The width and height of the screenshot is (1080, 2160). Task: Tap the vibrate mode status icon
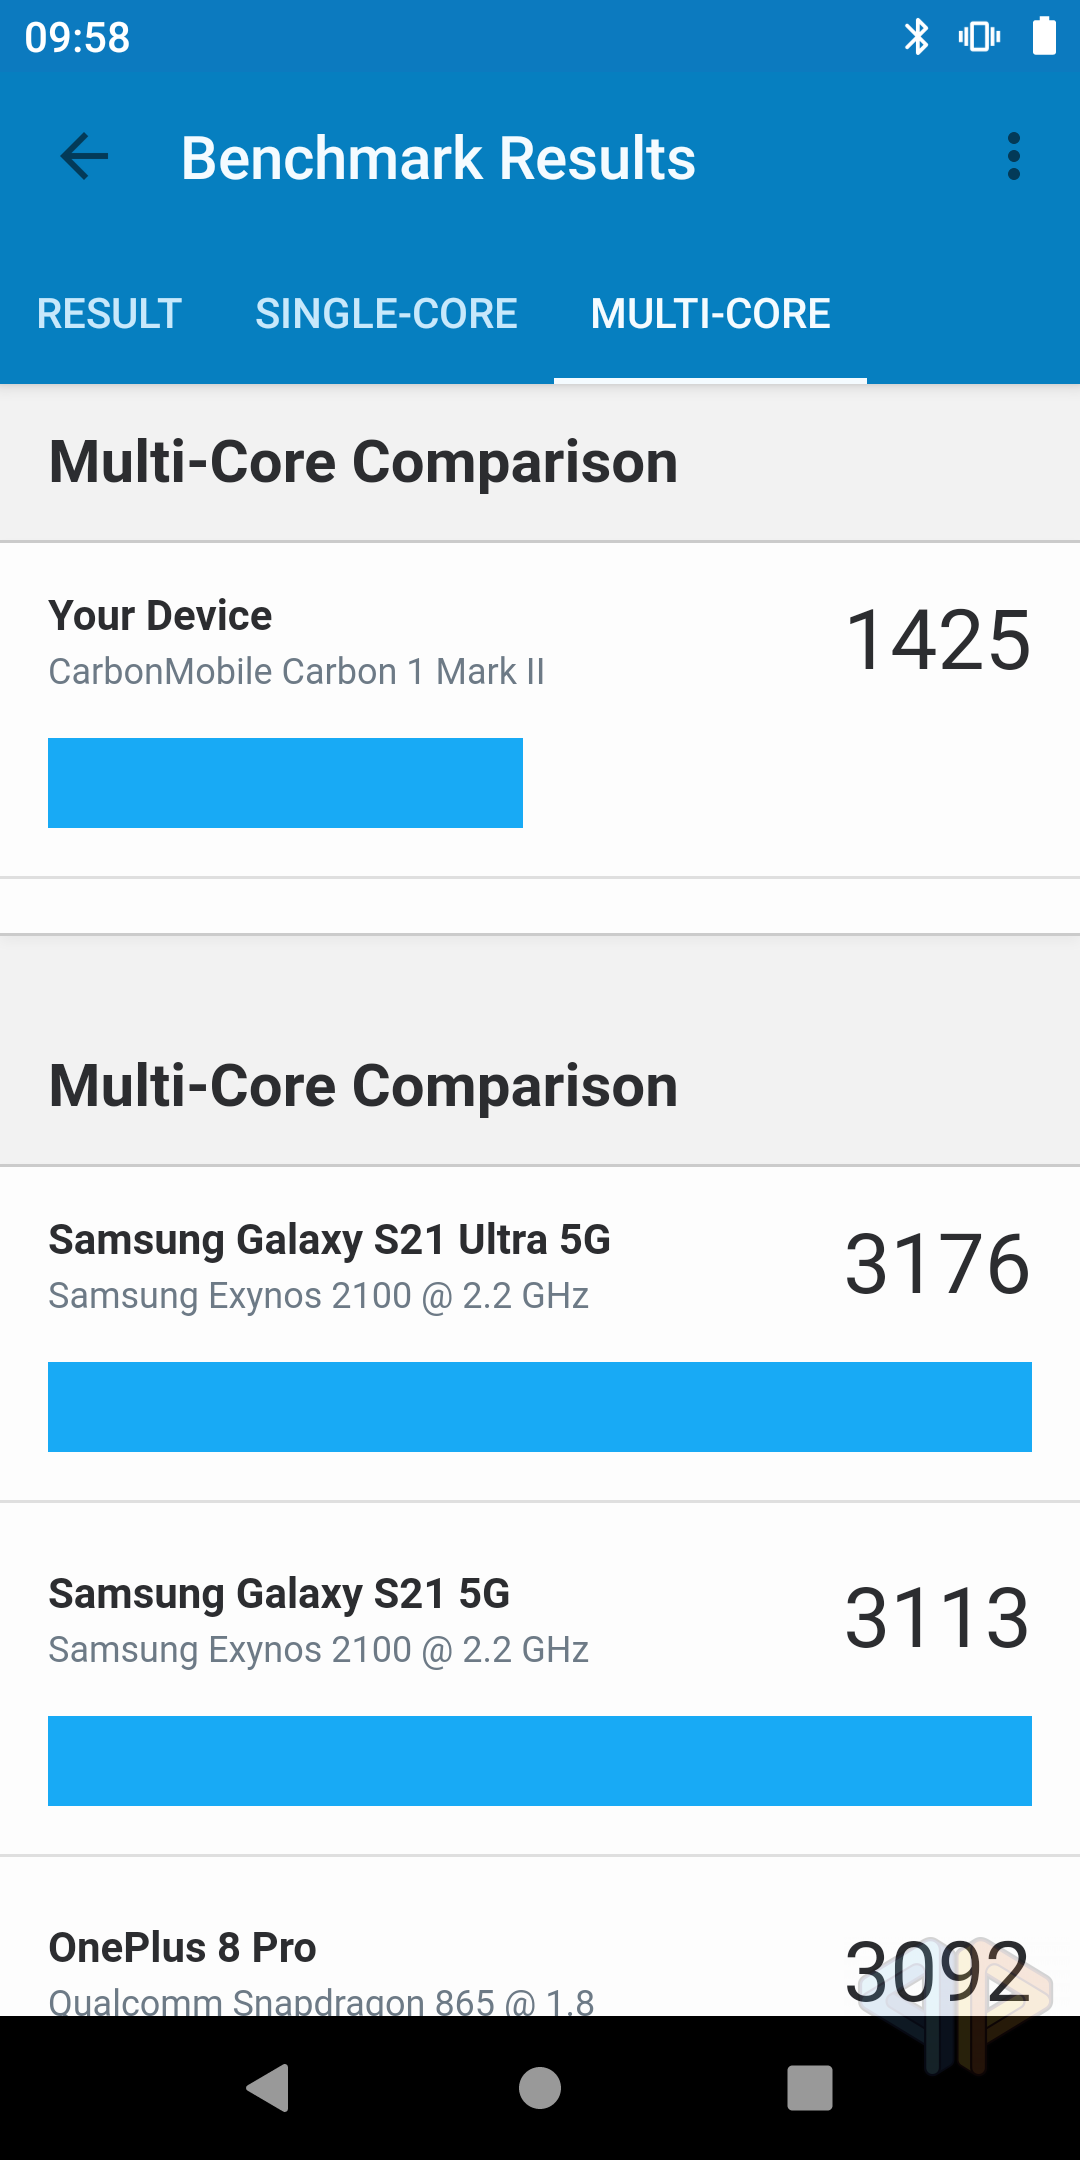point(979,37)
